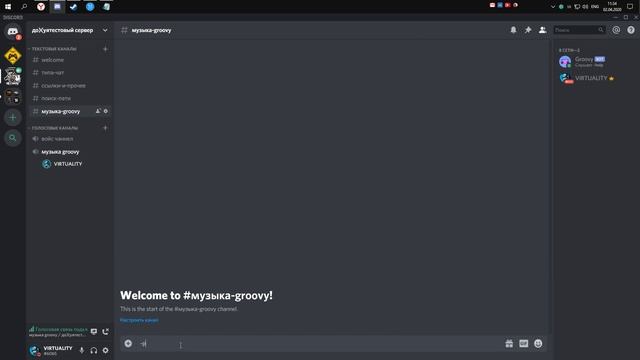Open the yellow gamepad sign server
640x360 pixels.
[x=13, y=56]
